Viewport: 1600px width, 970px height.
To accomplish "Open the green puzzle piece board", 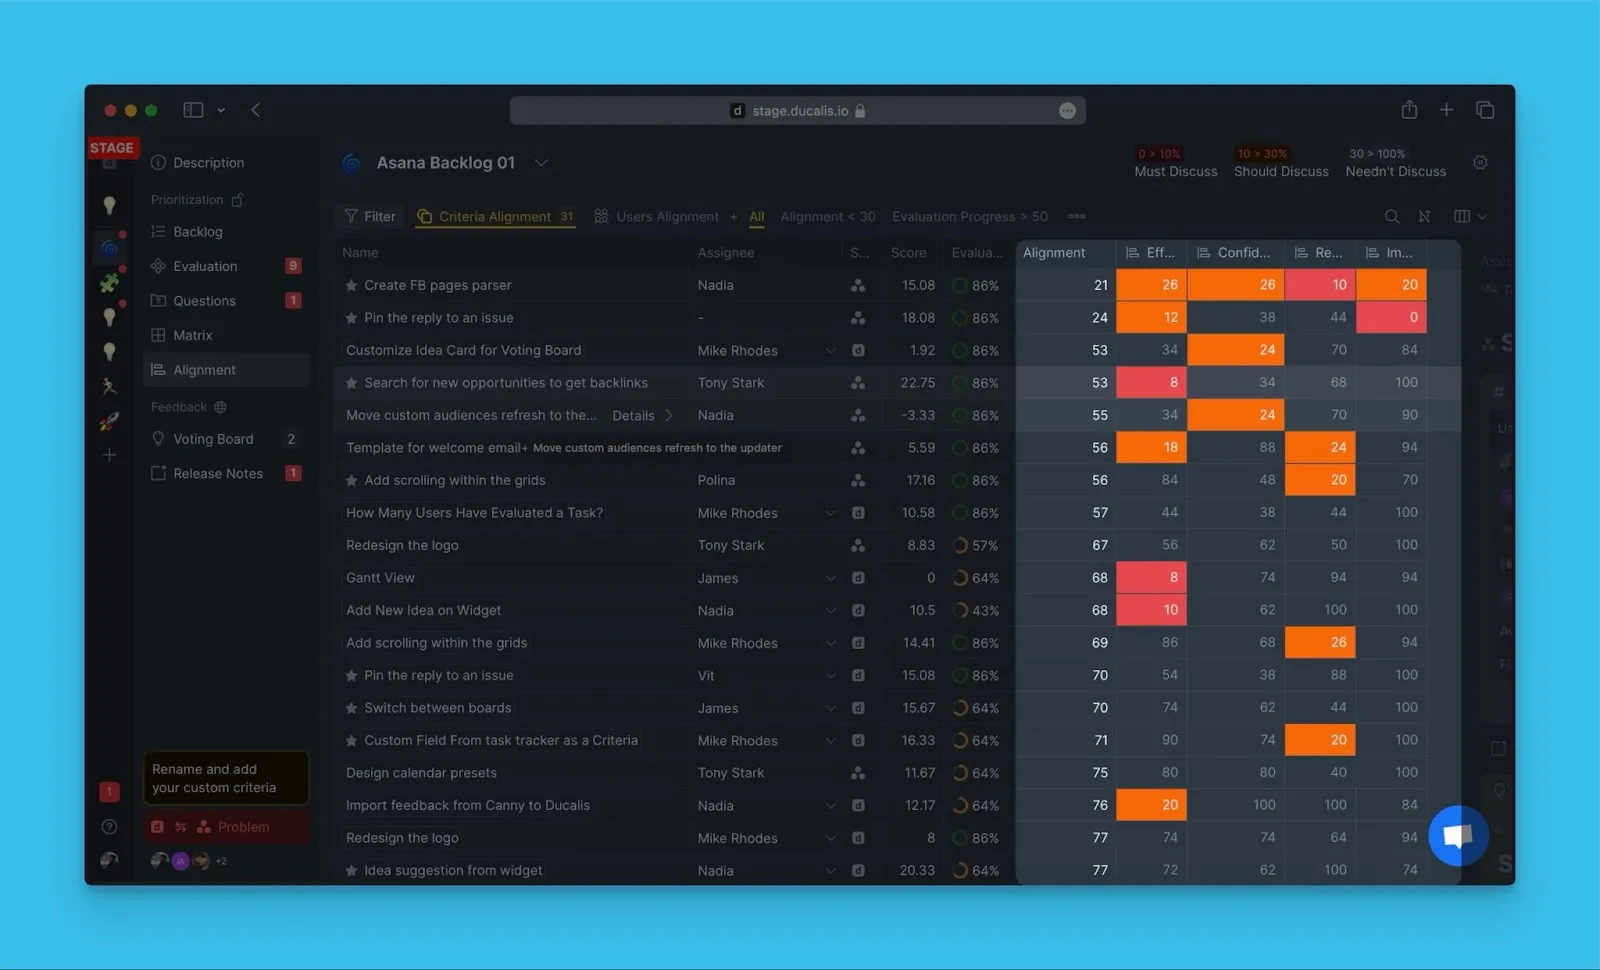I will click(109, 284).
